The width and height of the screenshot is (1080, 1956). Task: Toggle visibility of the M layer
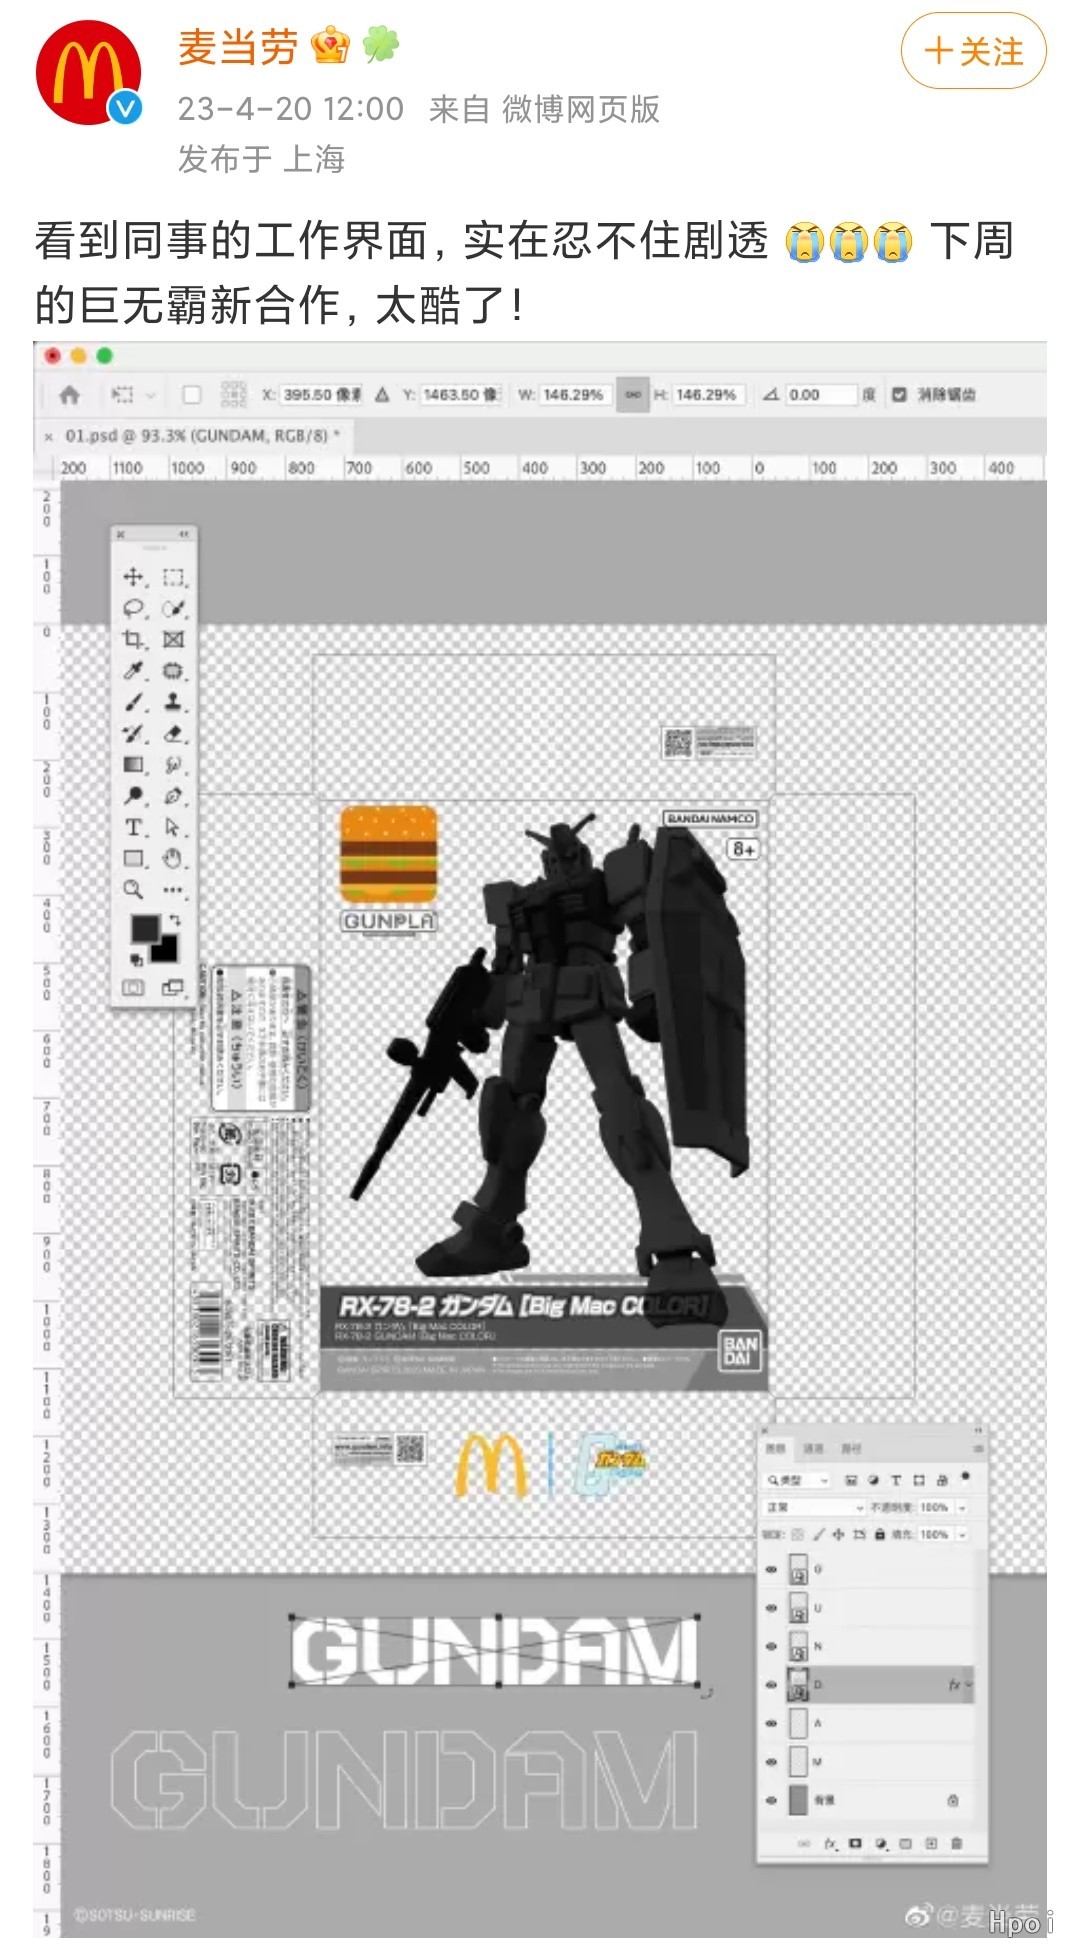[771, 1762]
